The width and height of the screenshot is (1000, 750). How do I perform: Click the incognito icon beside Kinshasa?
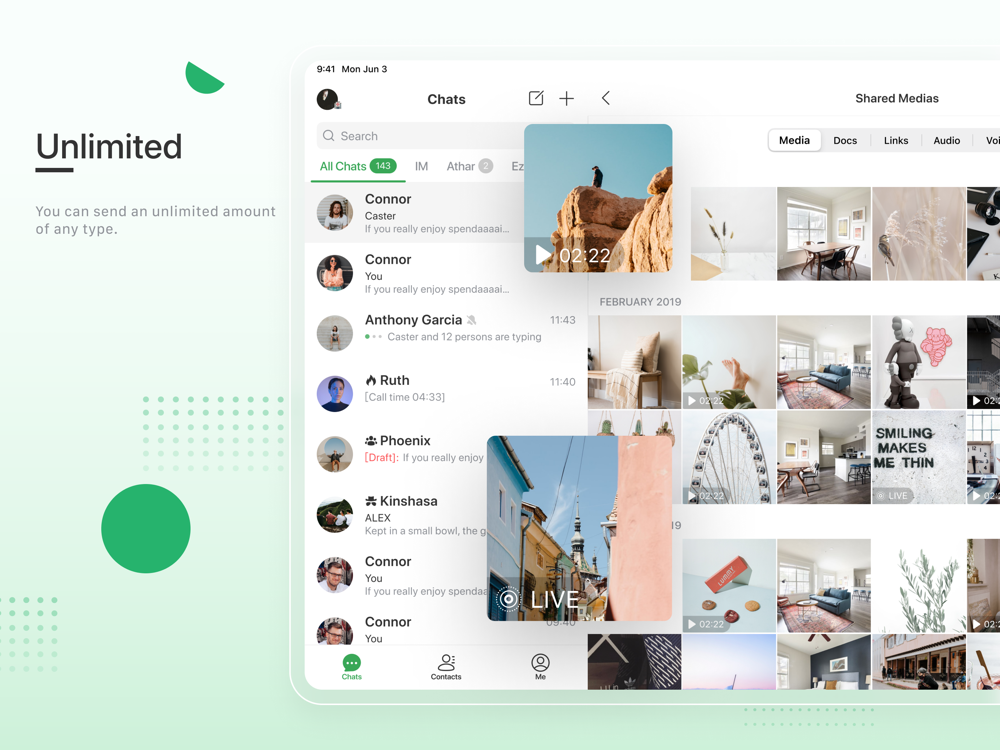tap(371, 501)
